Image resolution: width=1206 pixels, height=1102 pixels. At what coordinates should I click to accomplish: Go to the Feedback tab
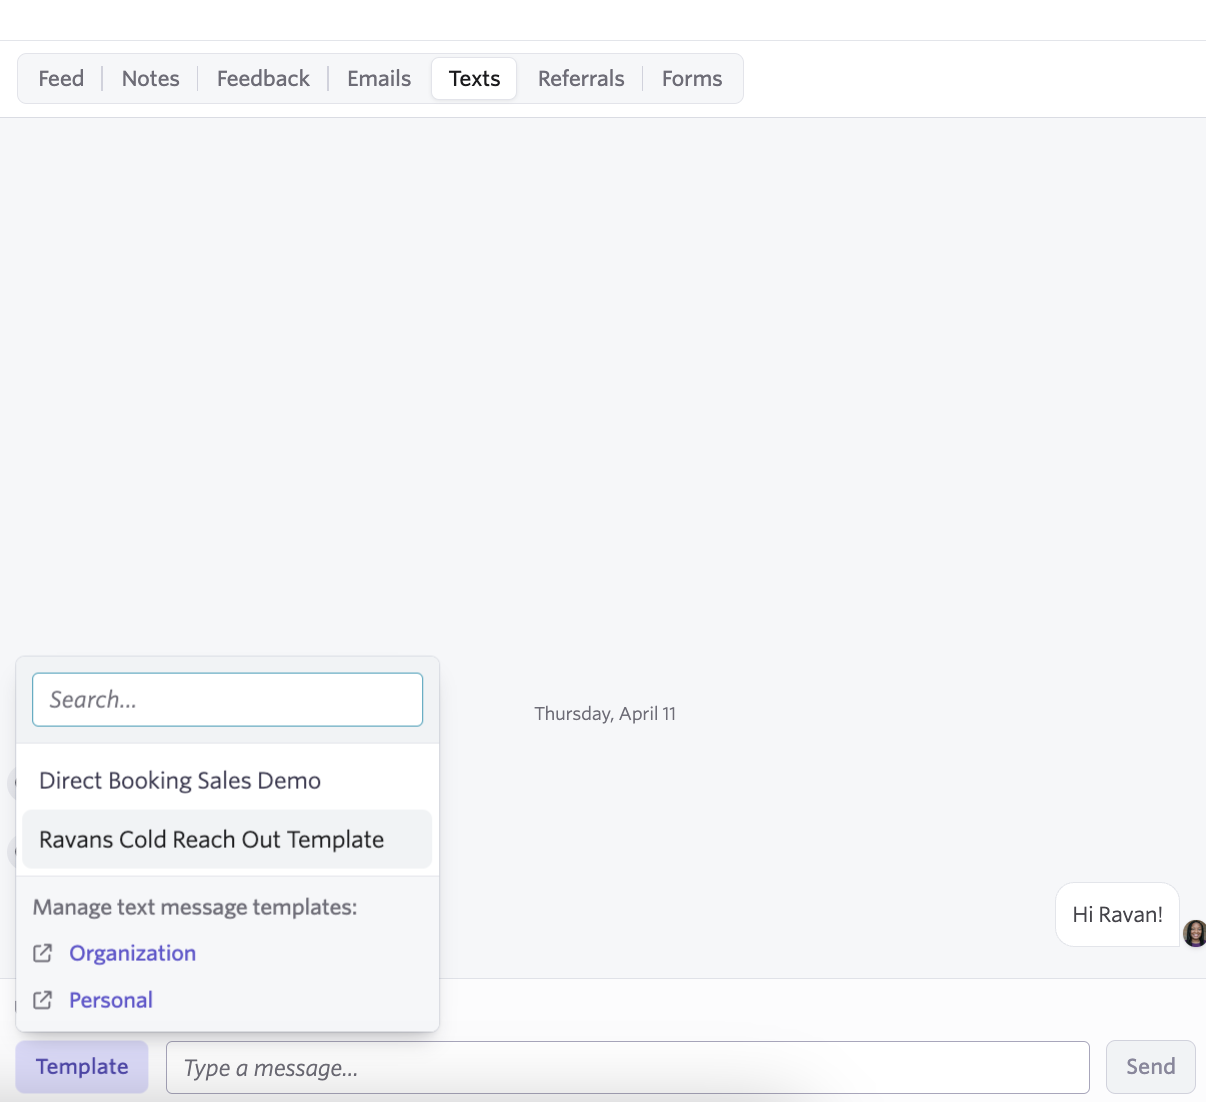tap(263, 78)
